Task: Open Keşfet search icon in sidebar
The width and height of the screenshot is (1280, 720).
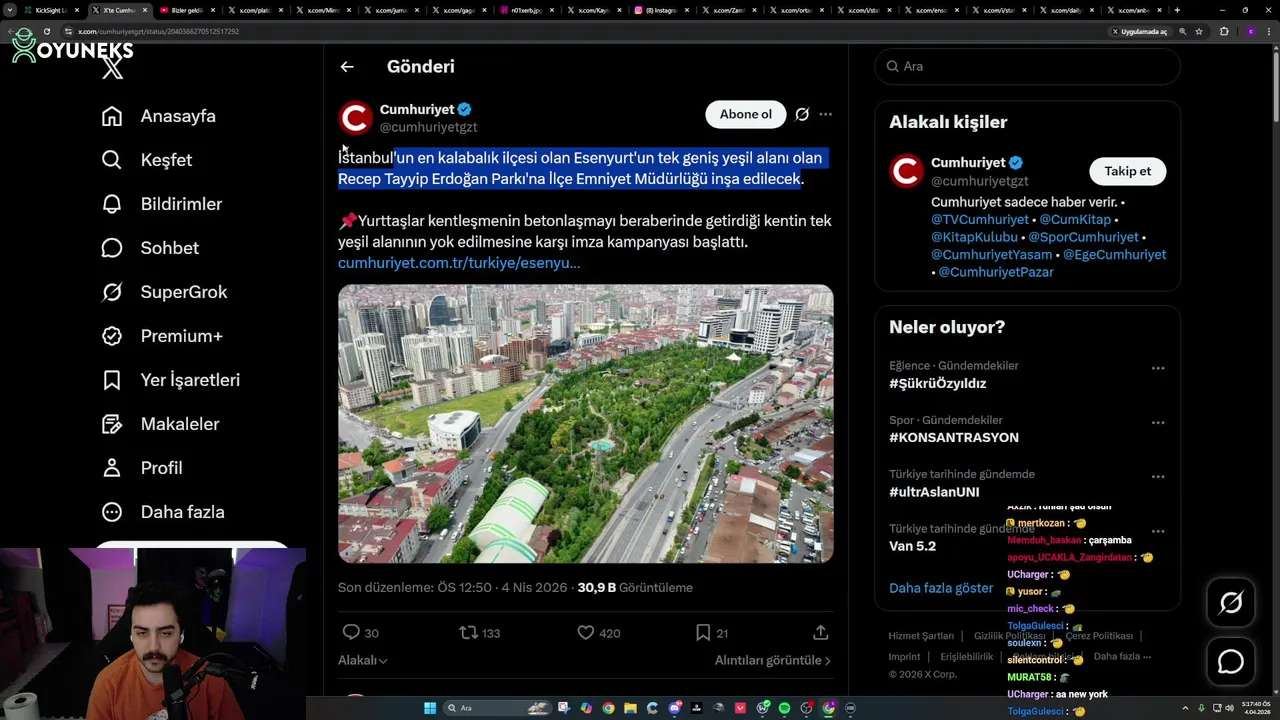Action: coord(112,160)
